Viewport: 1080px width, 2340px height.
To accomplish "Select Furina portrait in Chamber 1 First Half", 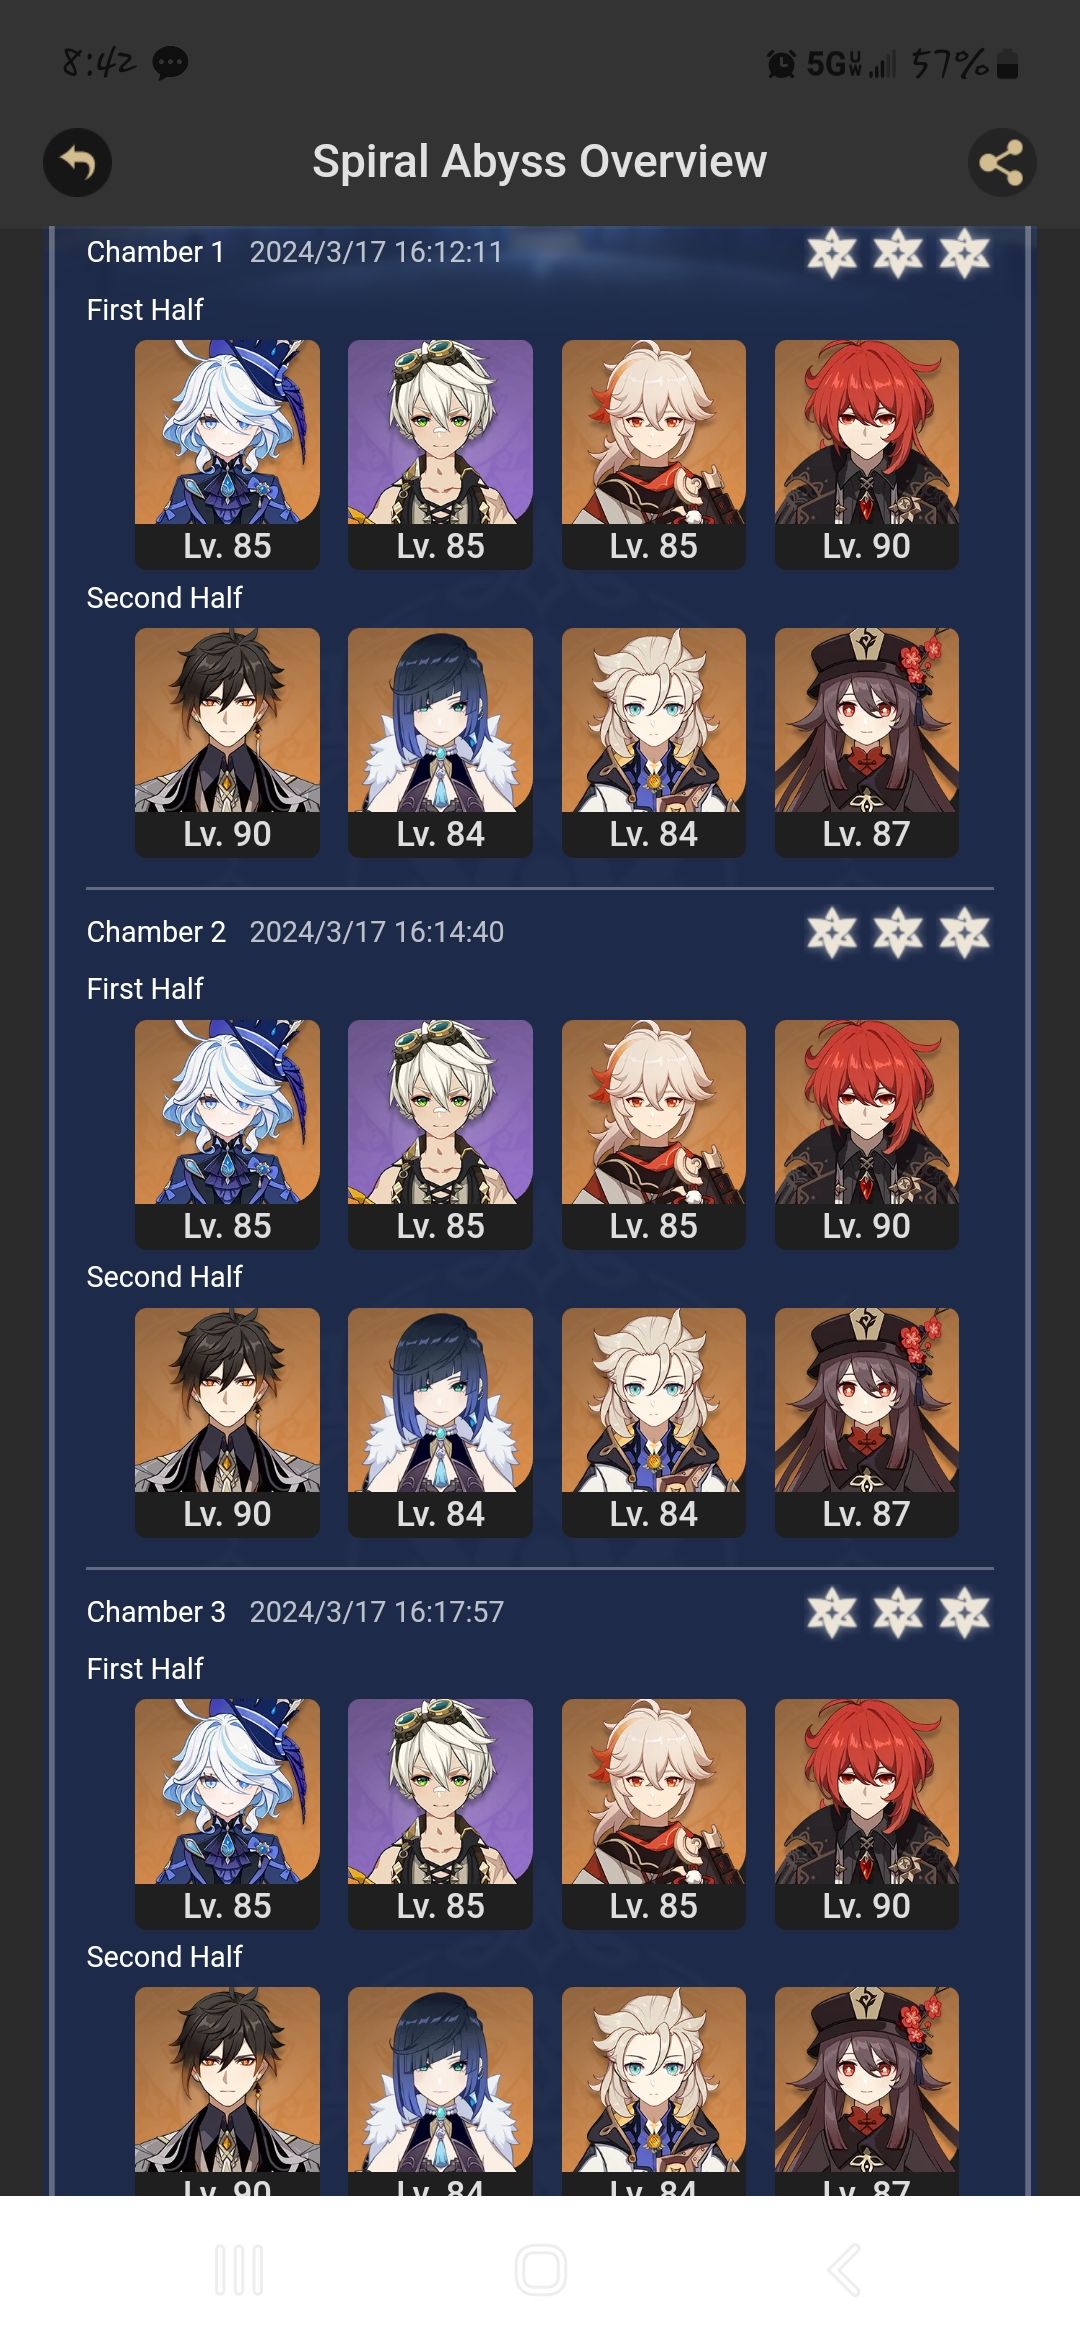I will tap(227, 454).
